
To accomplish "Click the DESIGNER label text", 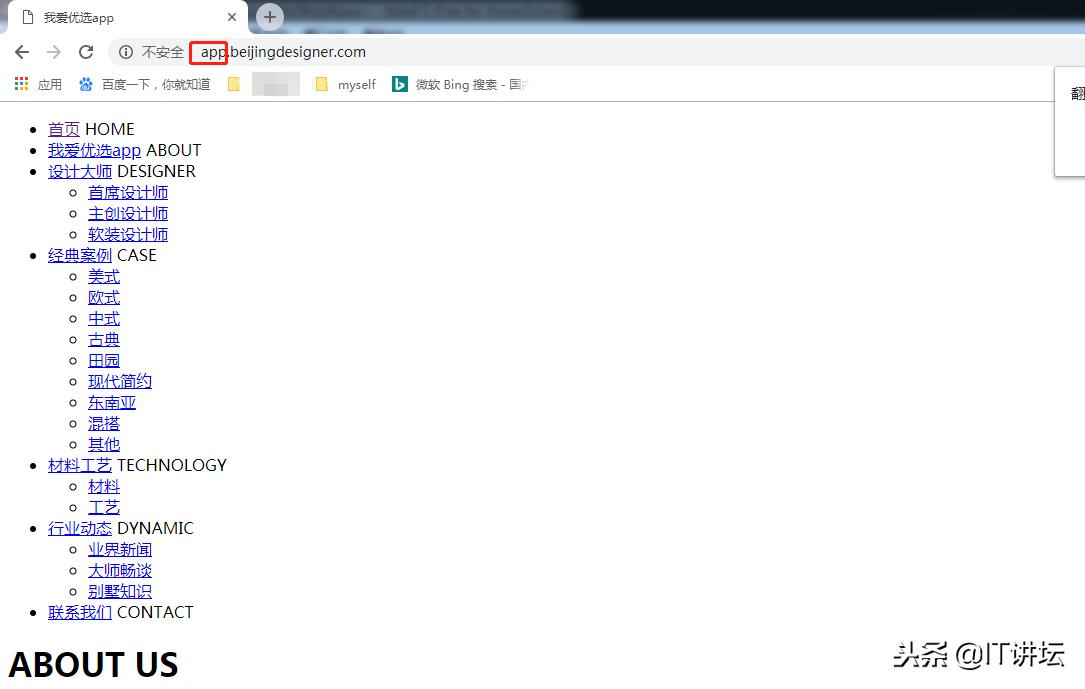I will [157, 172].
